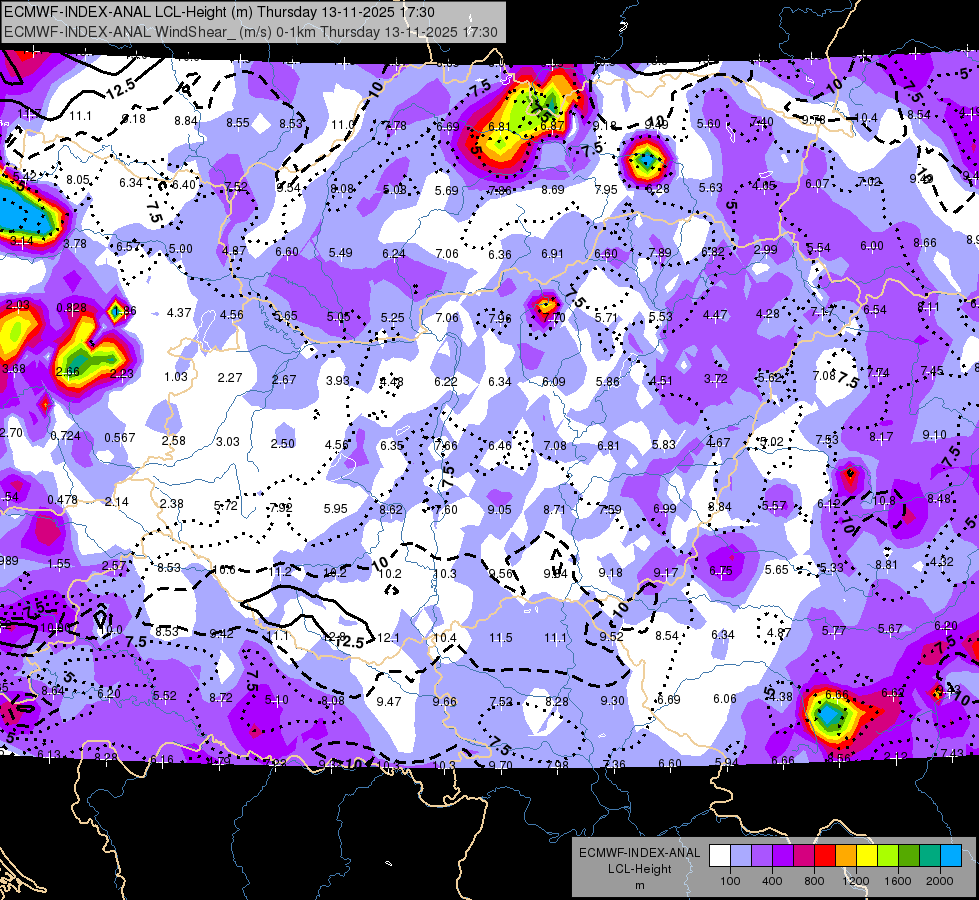Click the 11.5 wind shear value

[501, 637]
